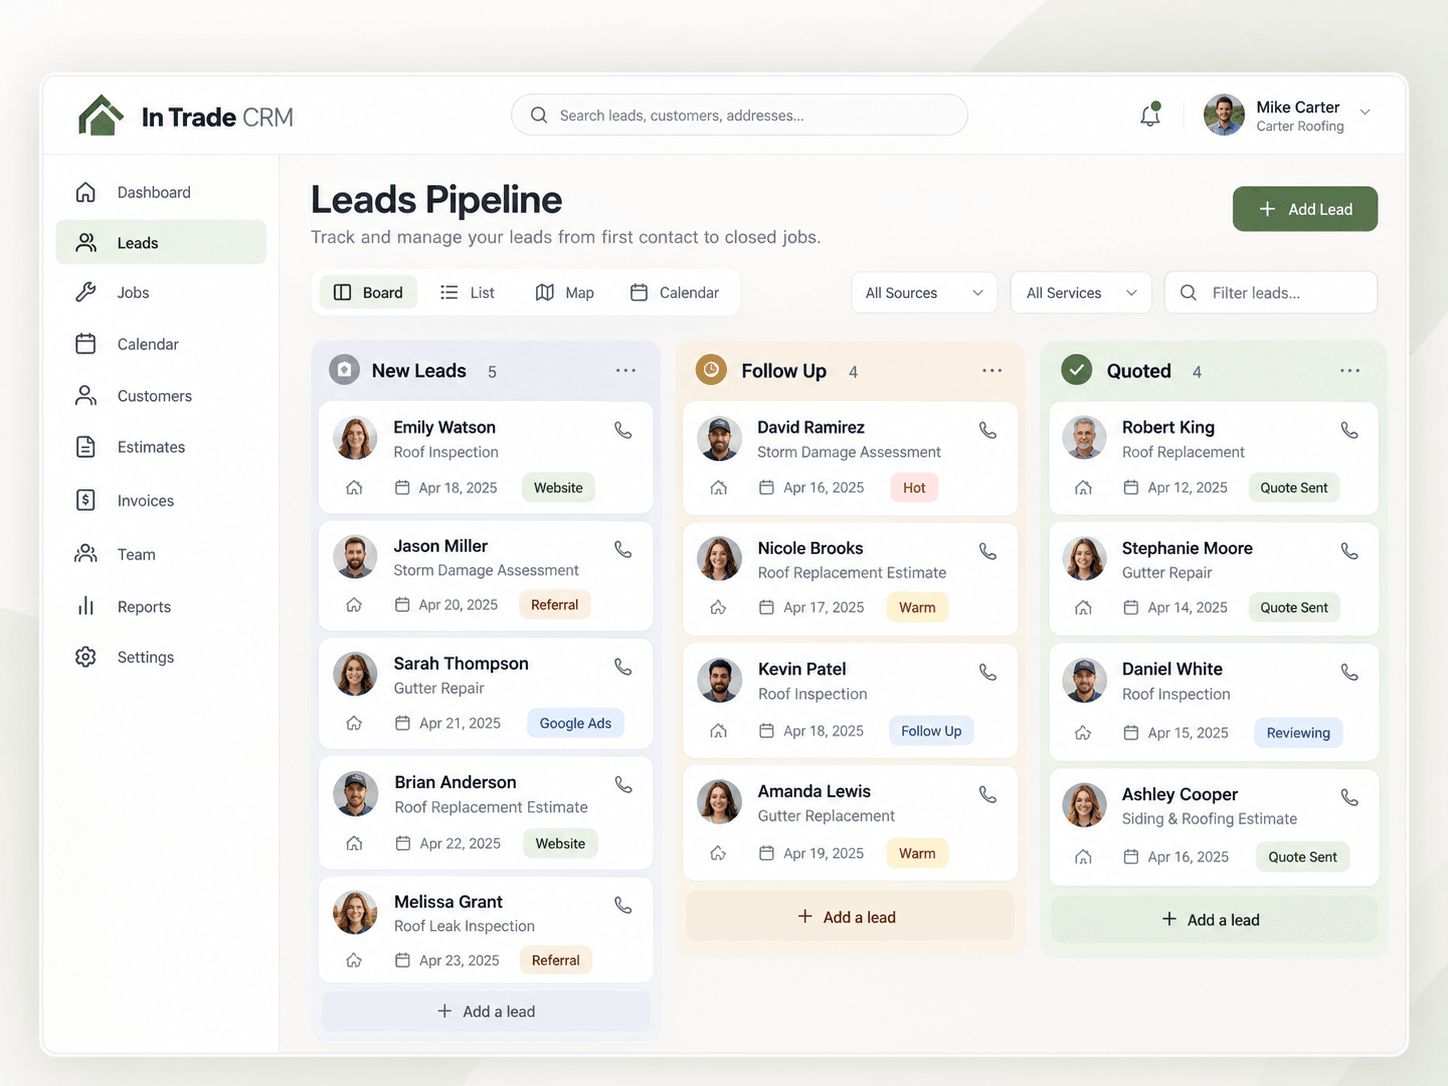Viewport: 1448px width, 1086px height.
Task: Call Ashley Cooper via phone icon
Action: (x=1349, y=797)
